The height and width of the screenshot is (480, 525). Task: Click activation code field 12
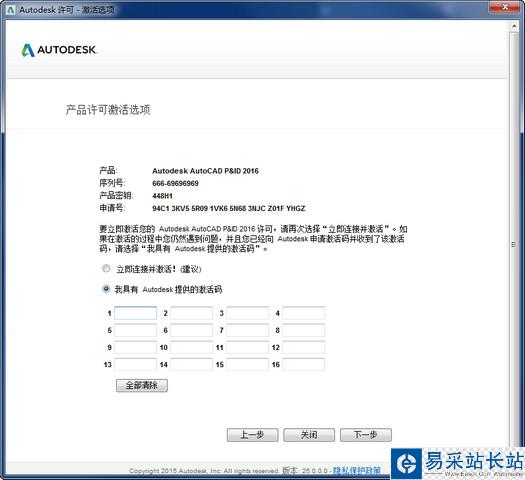click(x=303, y=347)
